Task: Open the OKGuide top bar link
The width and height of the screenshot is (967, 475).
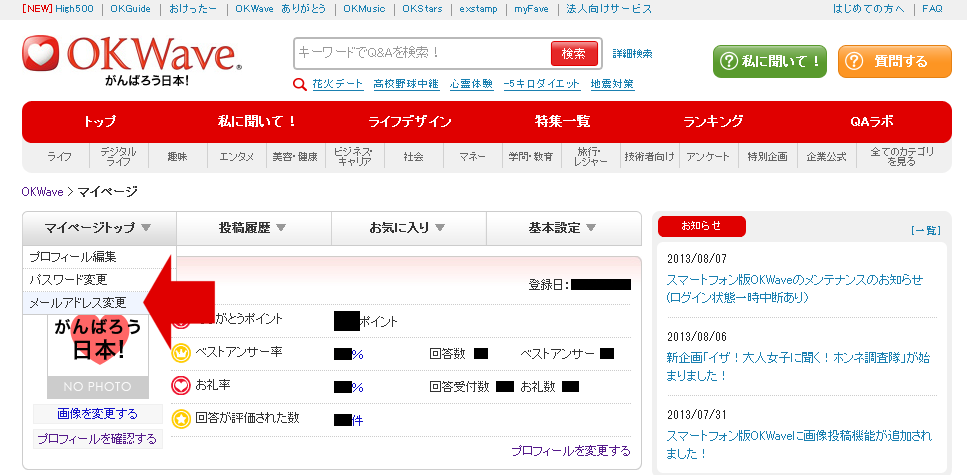Action: pyautogui.click(x=130, y=9)
